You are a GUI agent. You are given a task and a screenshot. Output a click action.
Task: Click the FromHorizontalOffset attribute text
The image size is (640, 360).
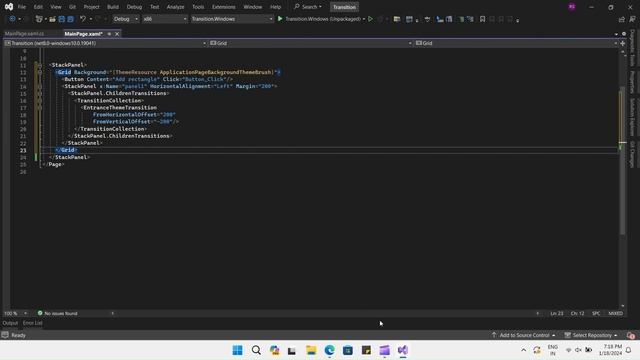coord(124,115)
